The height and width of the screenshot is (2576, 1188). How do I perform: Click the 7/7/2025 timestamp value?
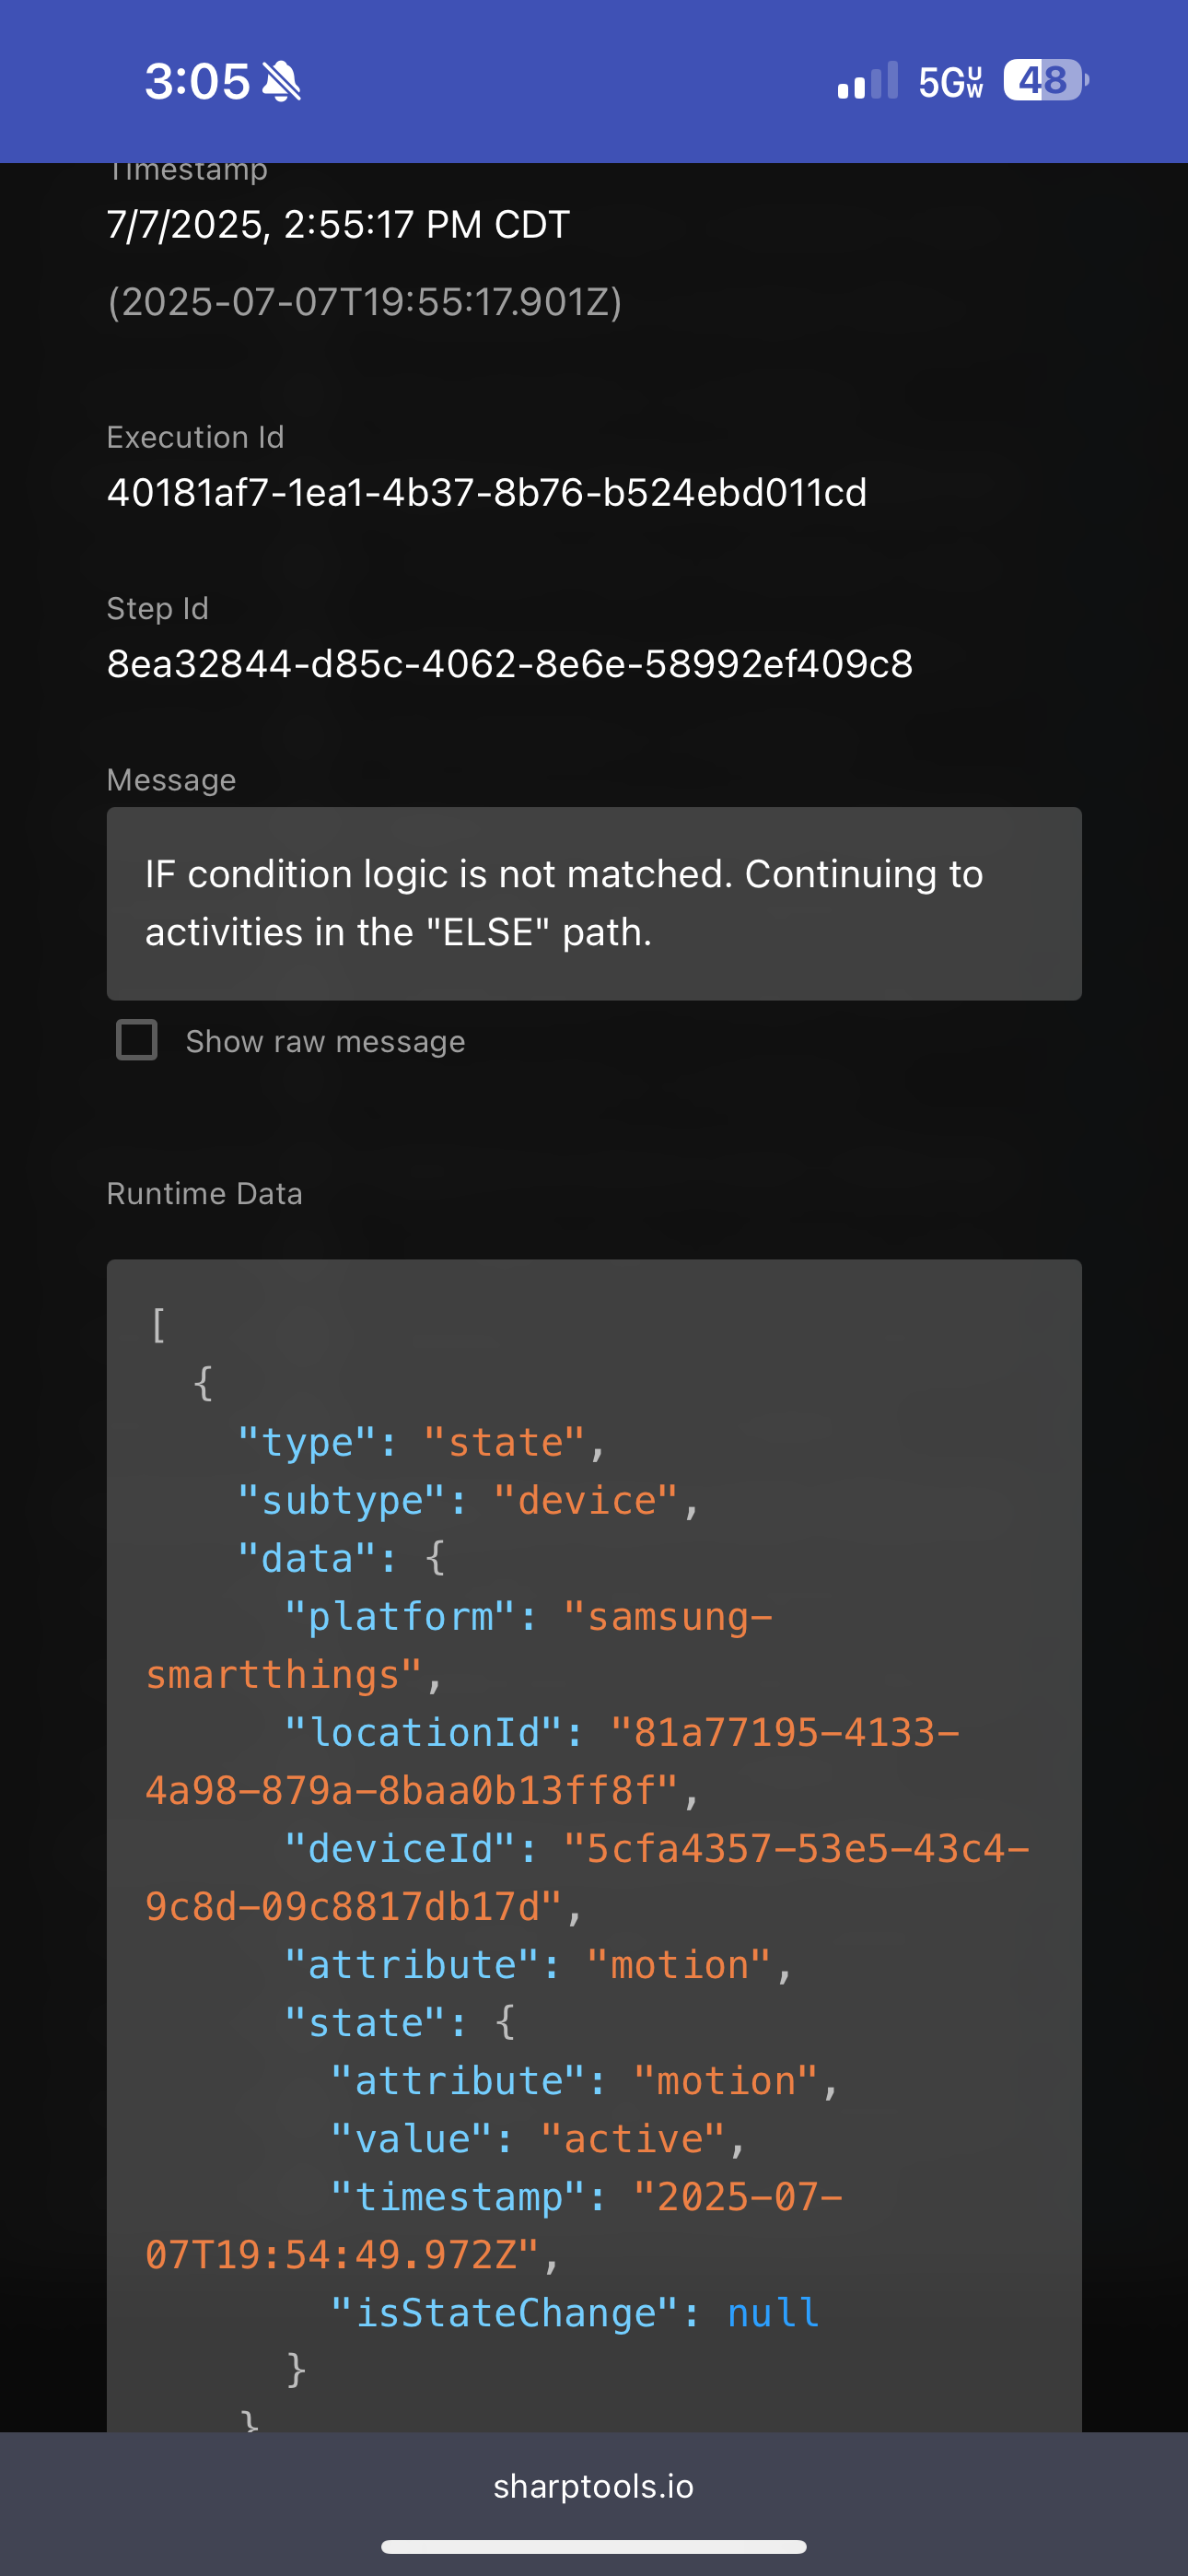click(x=338, y=224)
